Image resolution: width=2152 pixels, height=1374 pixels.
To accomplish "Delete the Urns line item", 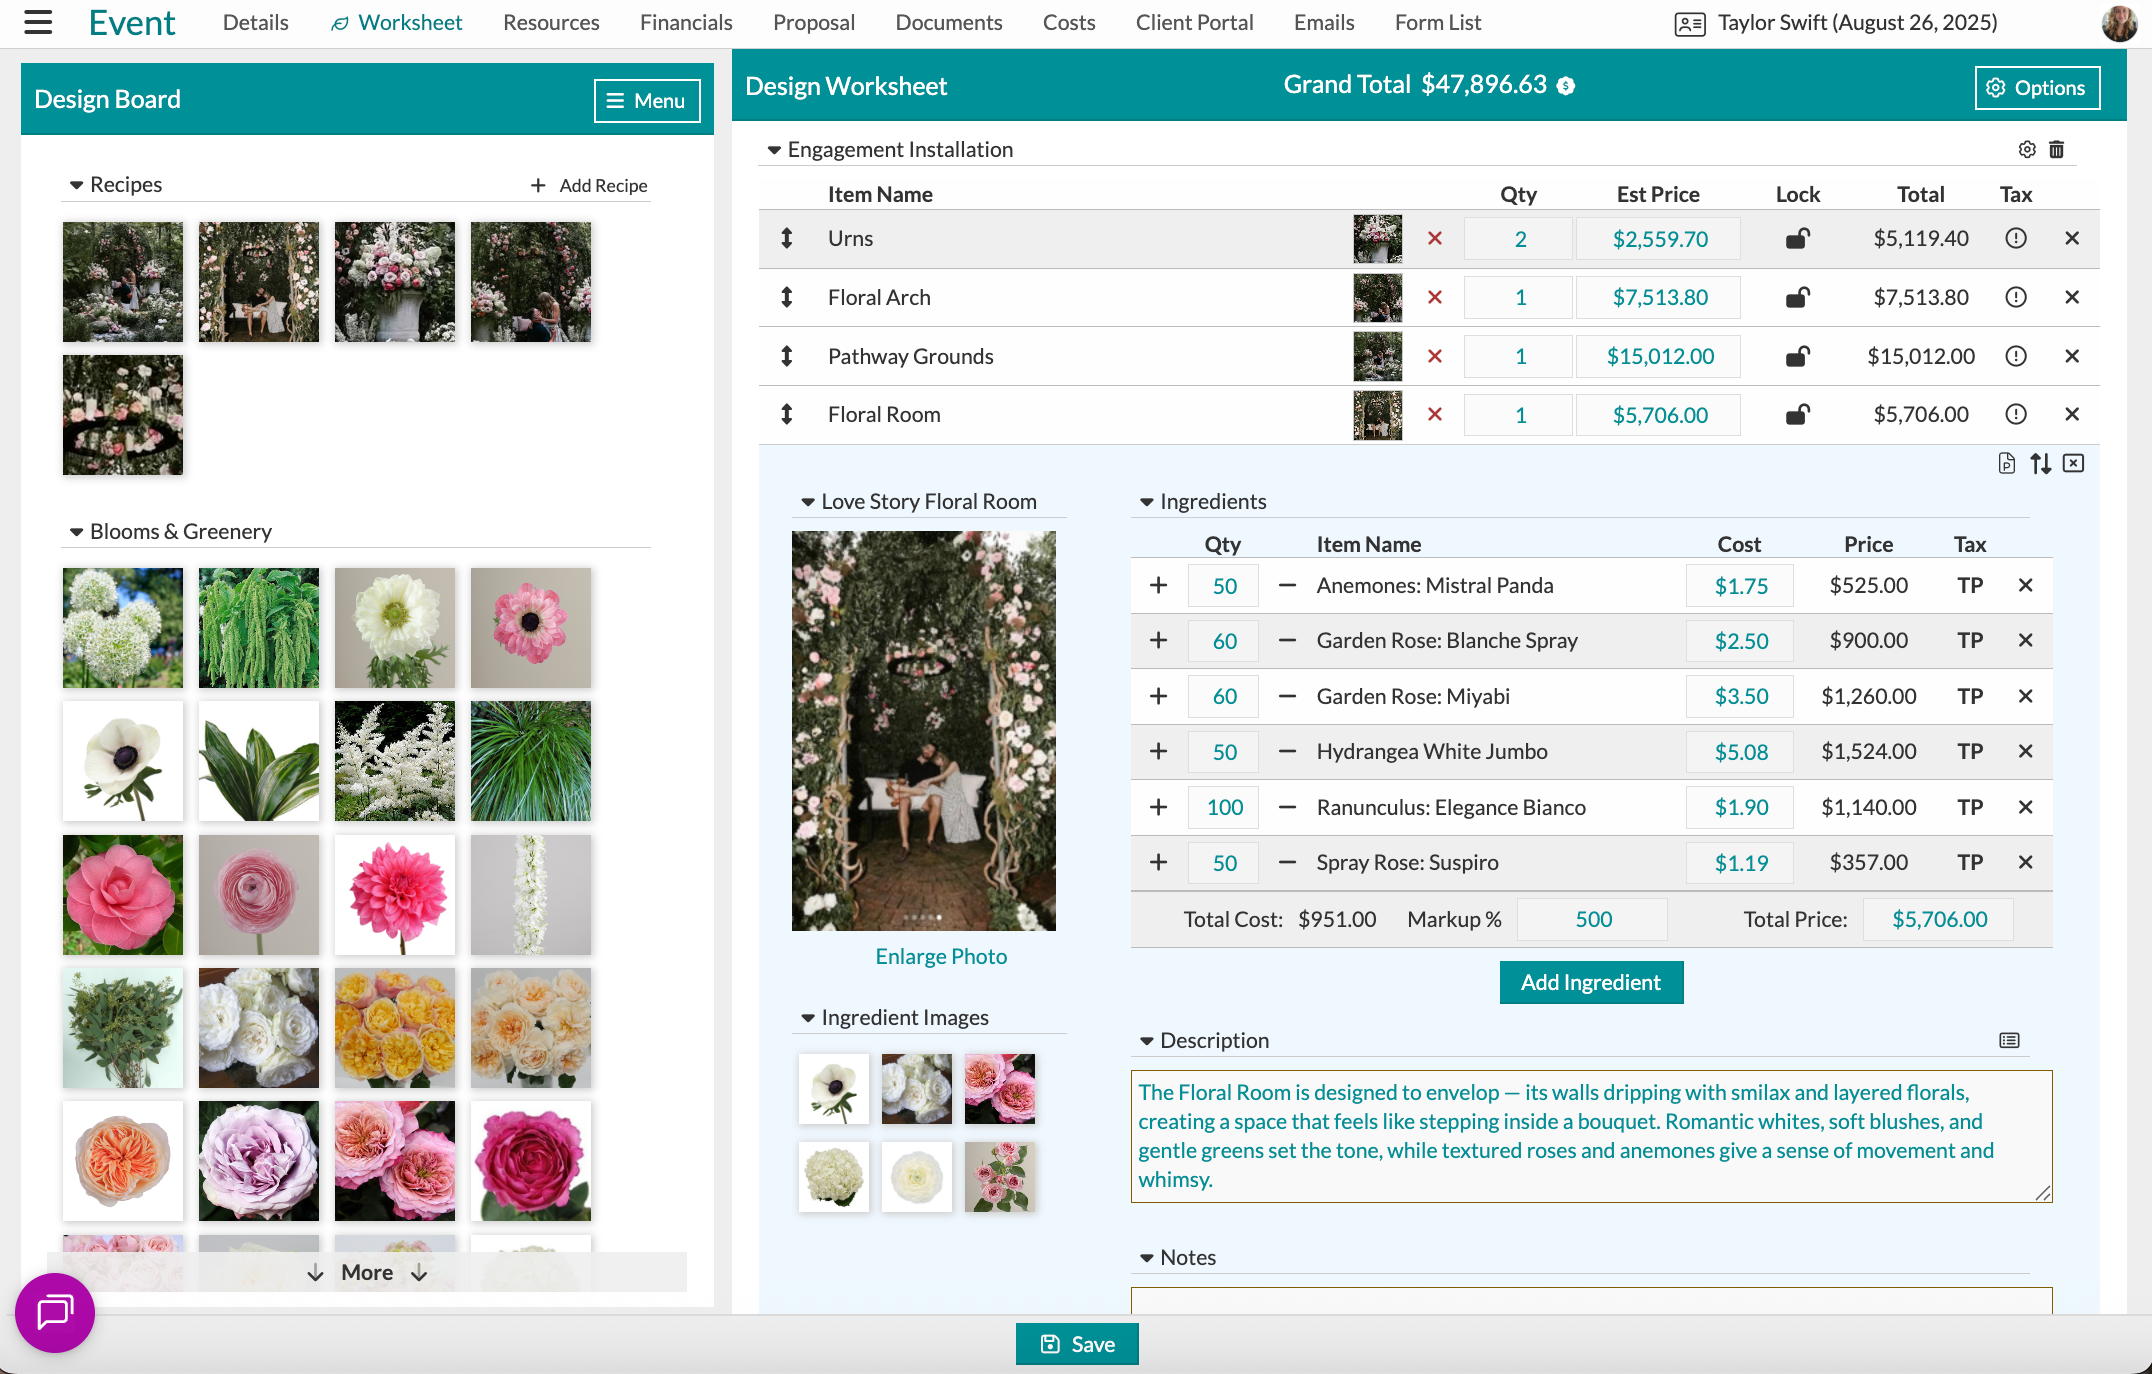I will tap(2072, 238).
